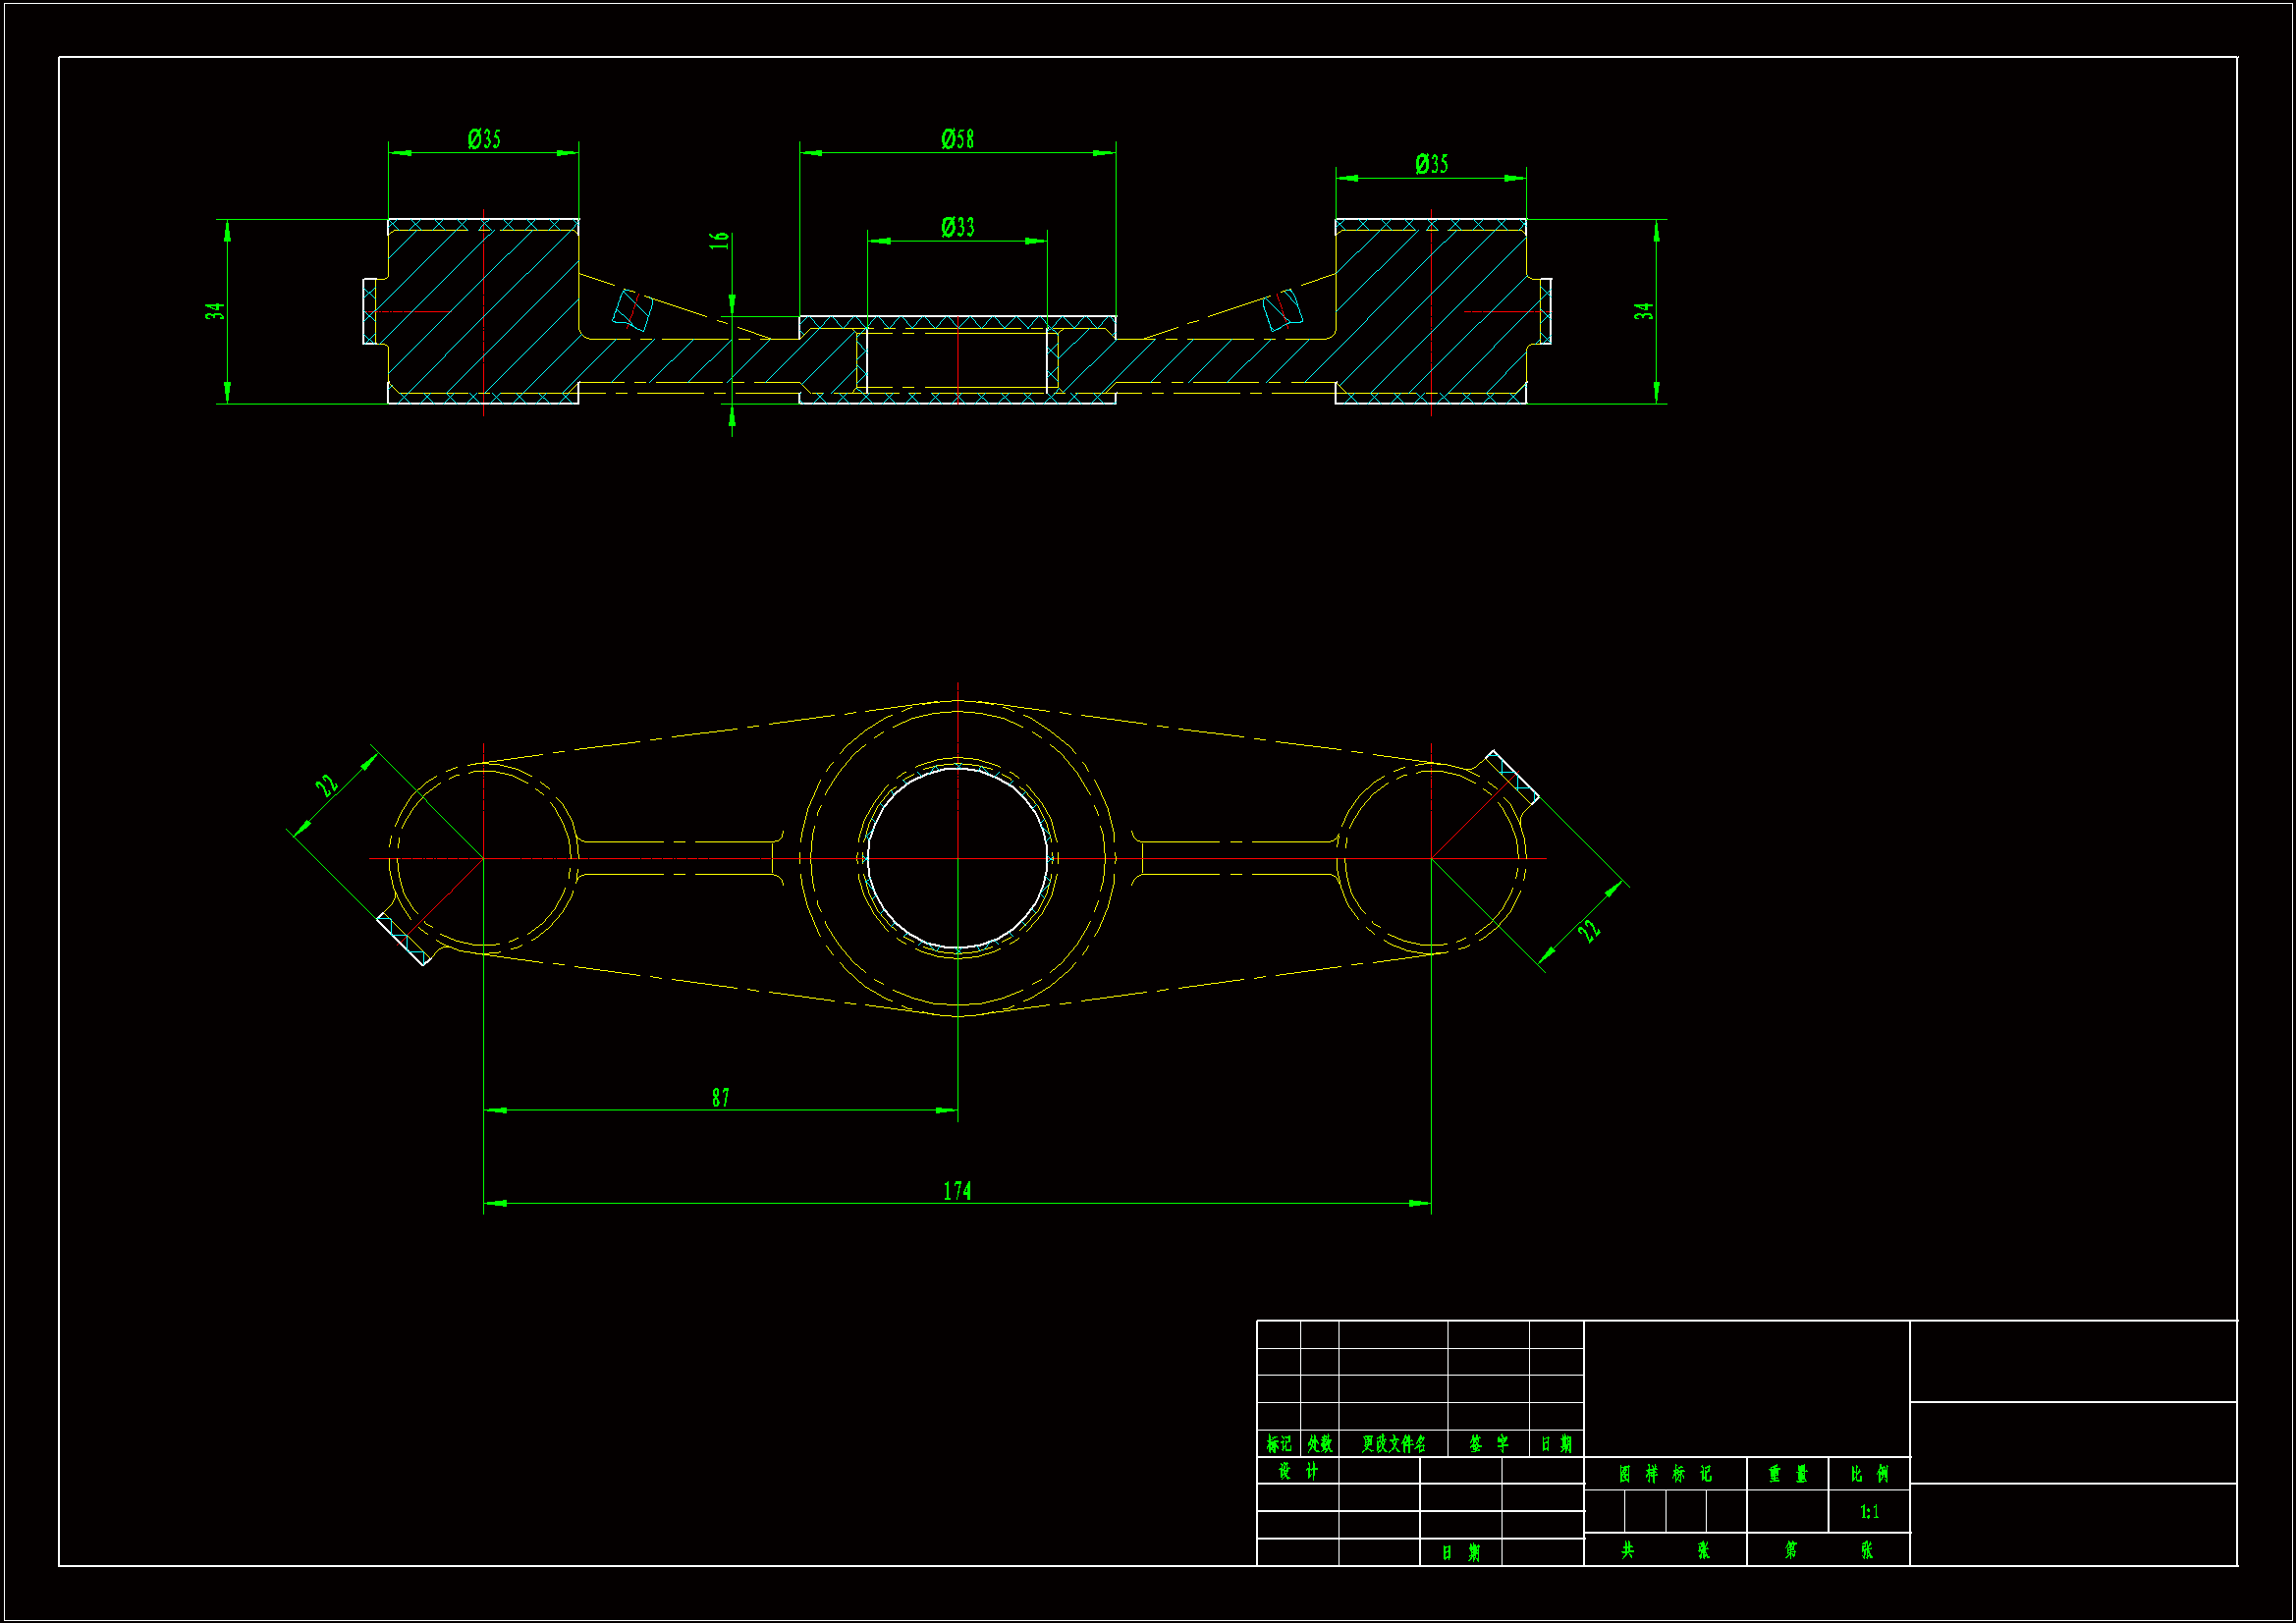Select the left Ø35 dimension in section view
This screenshot has height=1623, width=2296.
coord(484,139)
